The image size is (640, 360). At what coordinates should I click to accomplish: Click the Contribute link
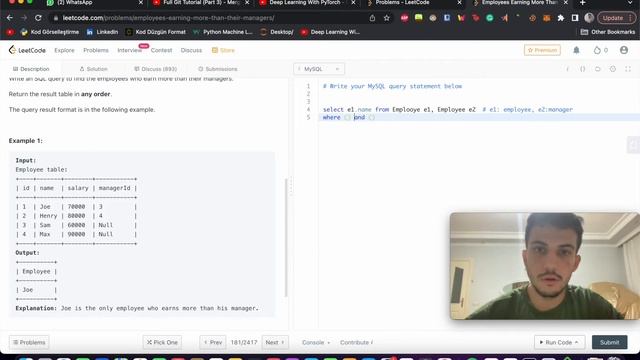[356, 342]
